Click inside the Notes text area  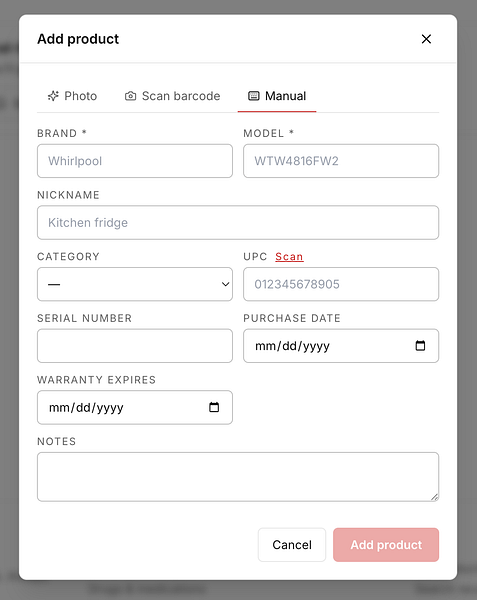click(x=238, y=476)
